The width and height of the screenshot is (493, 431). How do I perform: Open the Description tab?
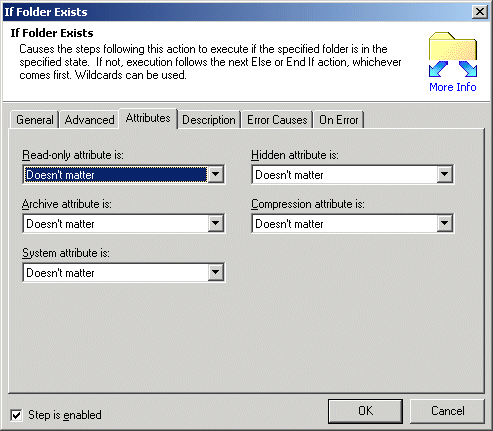[209, 120]
